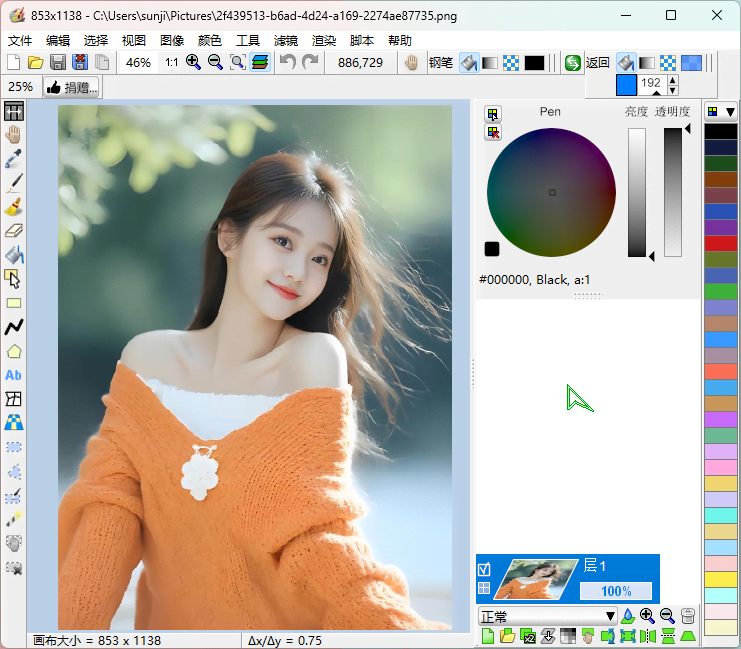The image size is (741, 649).
Task: Save the image with floppy icon
Action: click(58, 62)
